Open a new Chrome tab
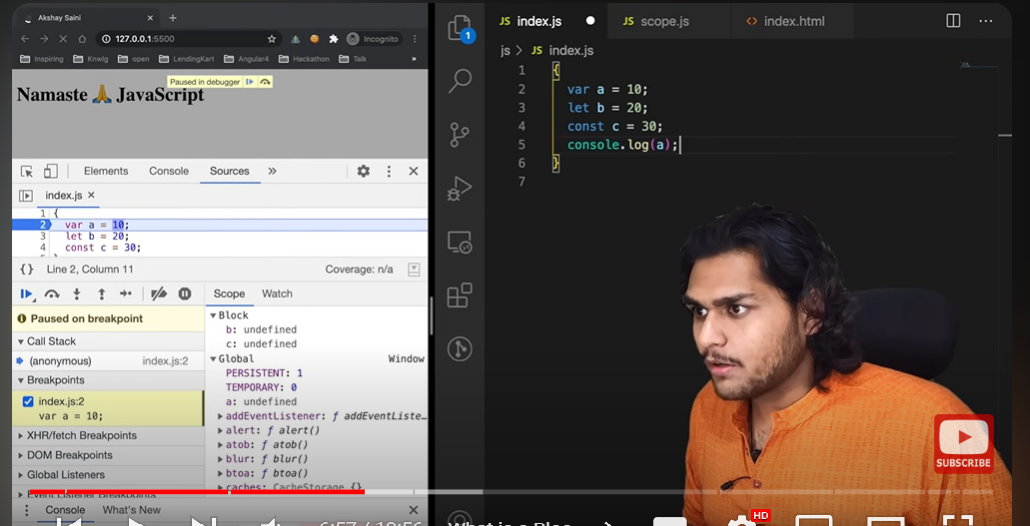The width and height of the screenshot is (1030, 526). click(173, 18)
